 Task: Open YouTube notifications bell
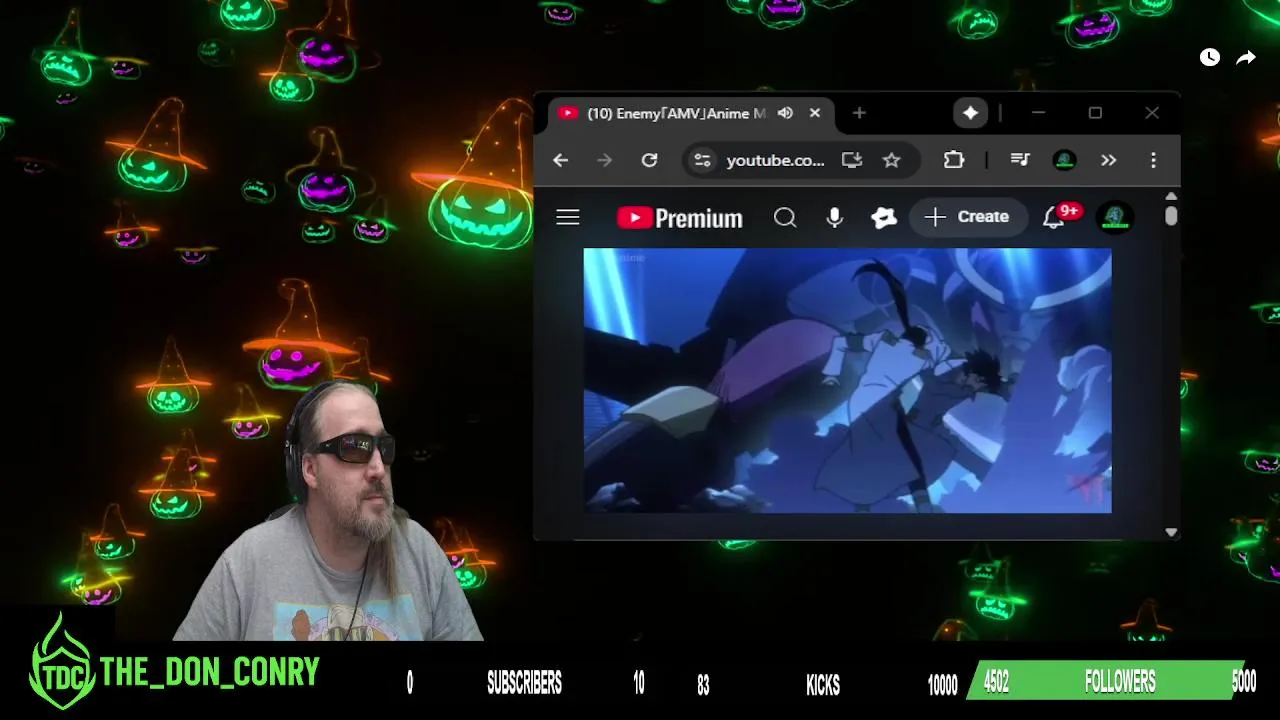[1054, 217]
